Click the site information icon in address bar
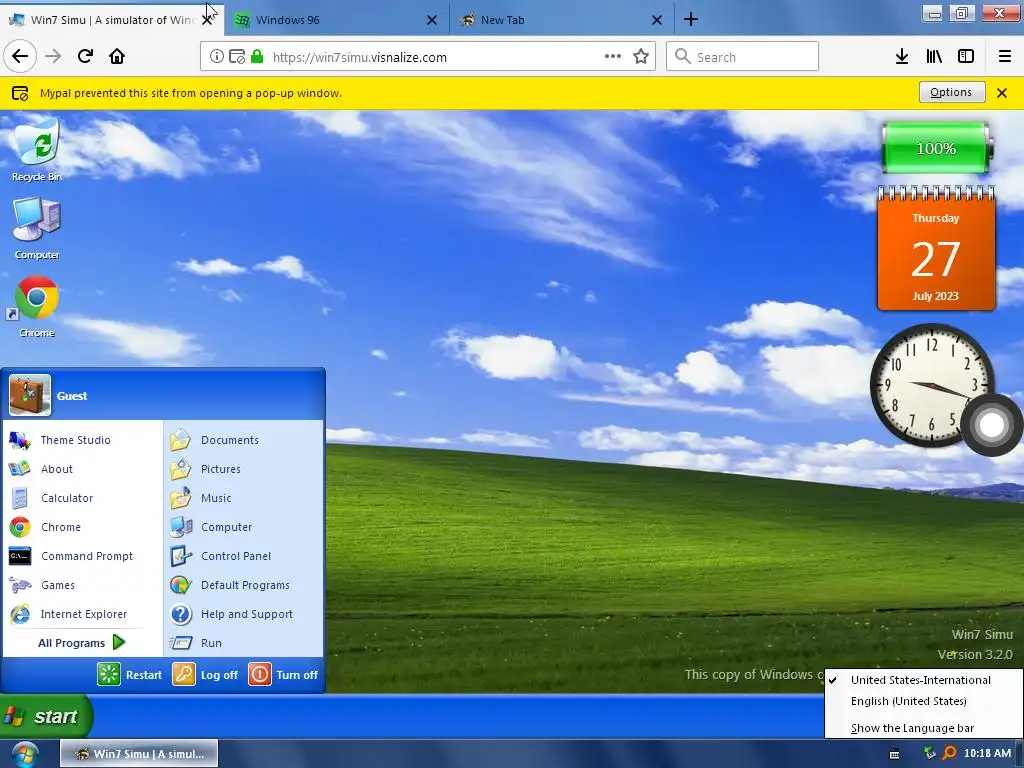Image resolution: width=1024 pixels, height=768 pixels. click(216, 57)
